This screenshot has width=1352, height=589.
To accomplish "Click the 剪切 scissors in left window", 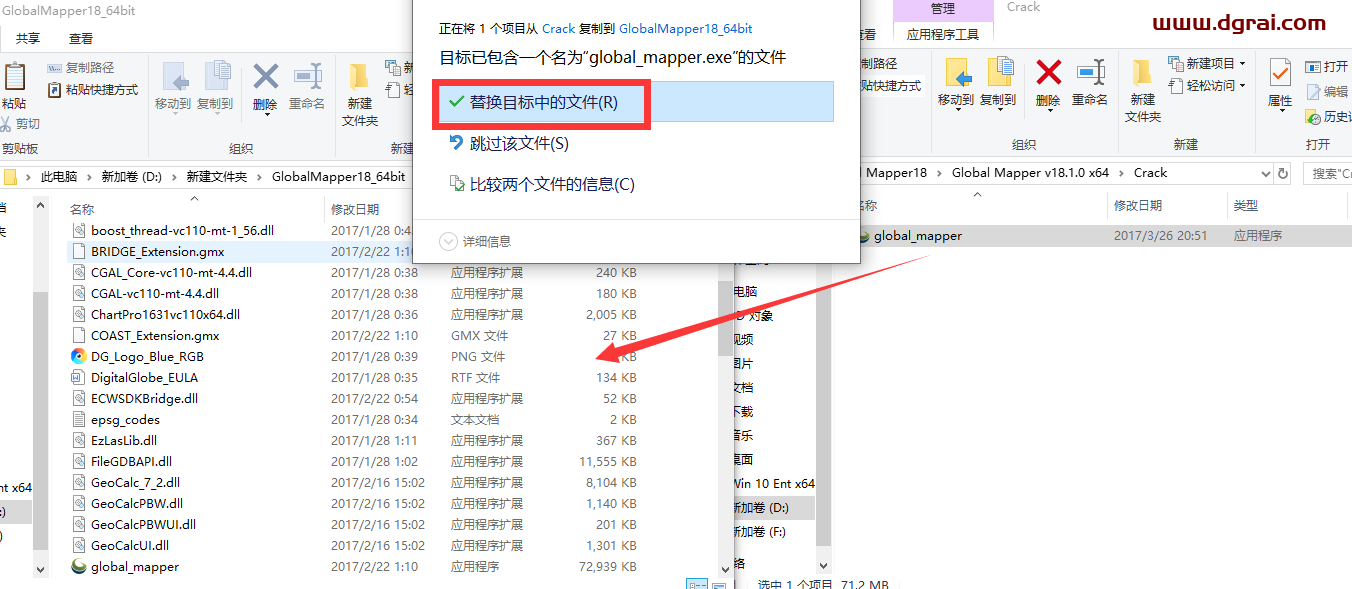I will point(6,124).
